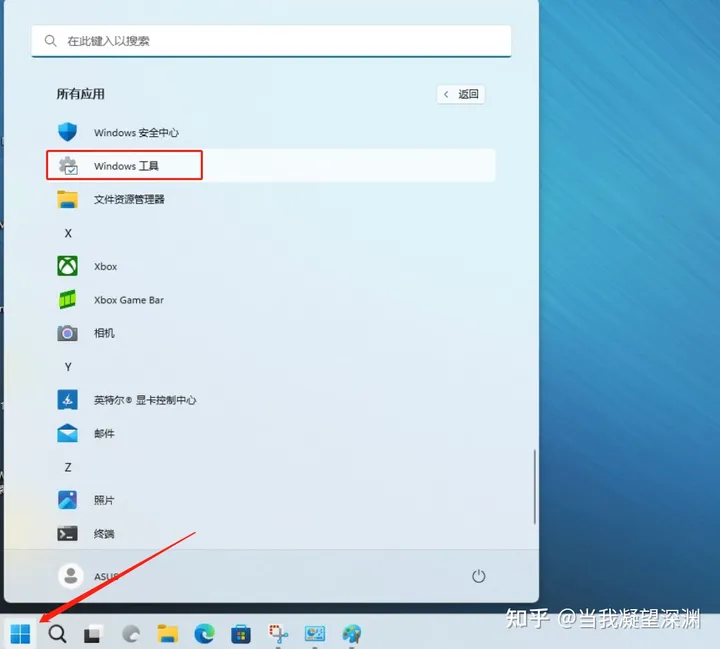Screen dimensions: 720x649
Task: Click the 返回 back button
Action: point(461,94)
